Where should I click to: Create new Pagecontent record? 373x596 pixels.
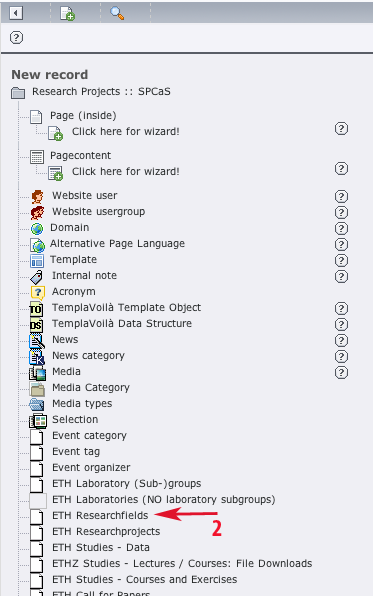point(81,156)
